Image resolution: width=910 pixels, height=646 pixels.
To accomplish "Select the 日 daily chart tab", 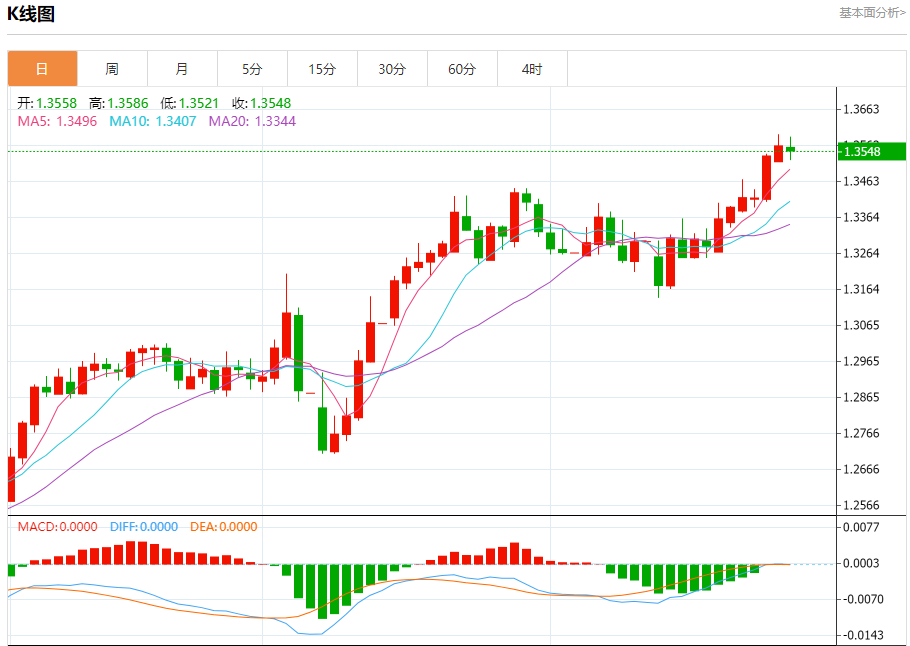I will coord(42,68).
